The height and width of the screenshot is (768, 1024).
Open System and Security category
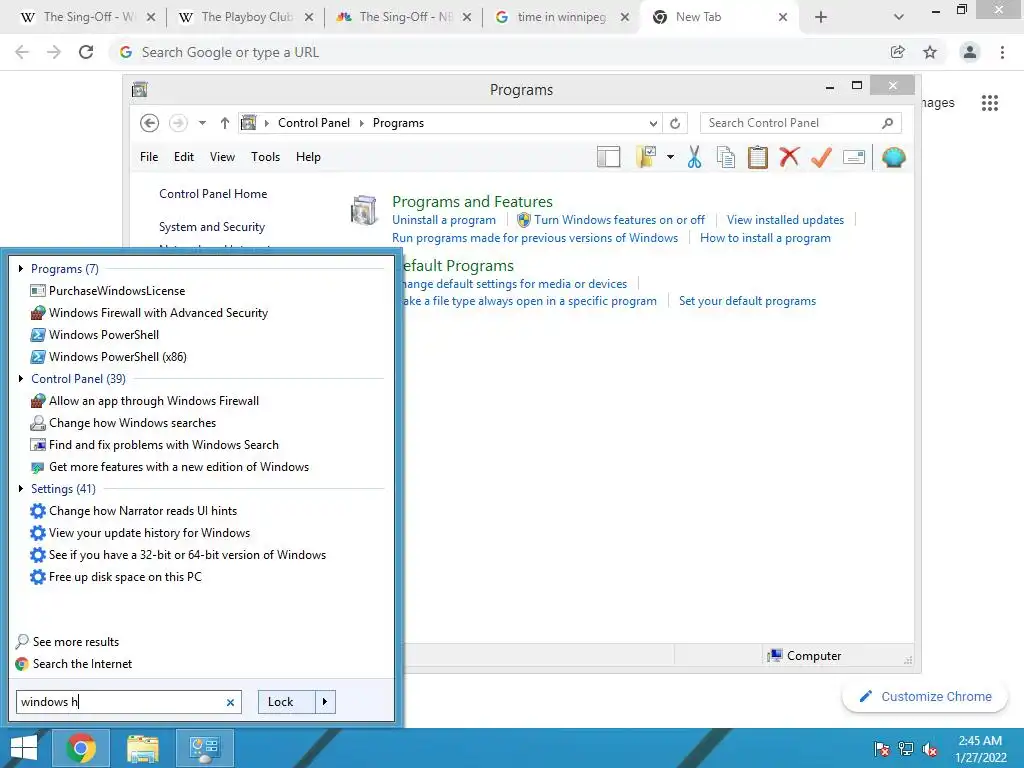tap(212, 227)
